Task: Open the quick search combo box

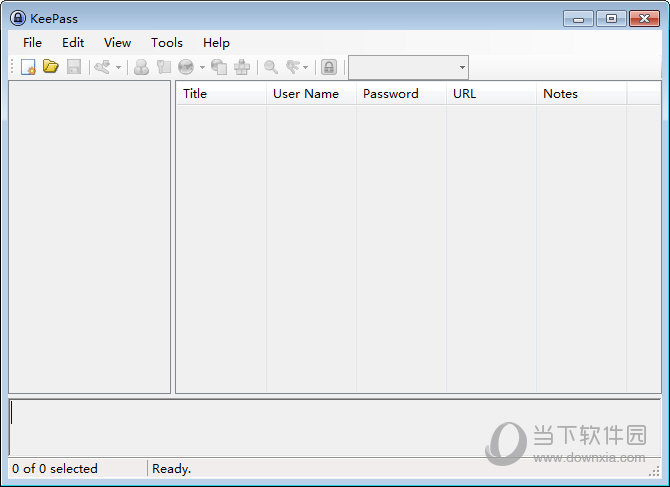Action: (408, 67)
